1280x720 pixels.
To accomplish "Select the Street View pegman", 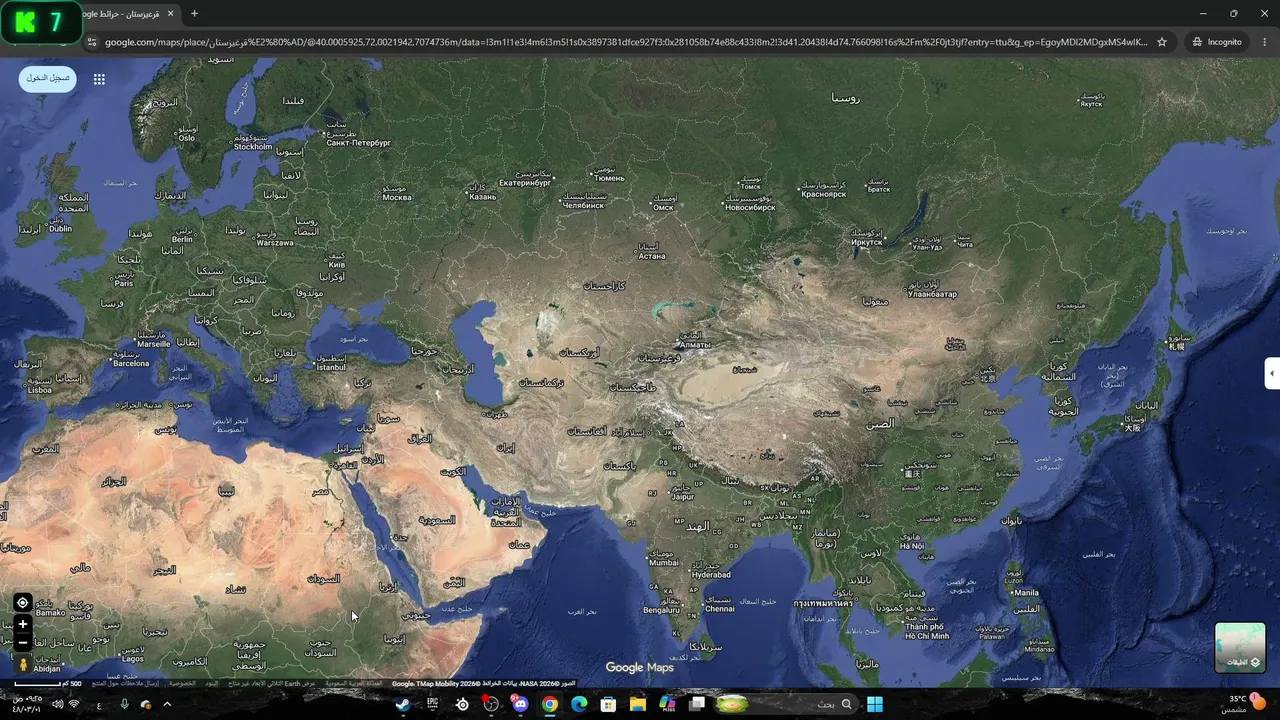I will coord(22,664).
